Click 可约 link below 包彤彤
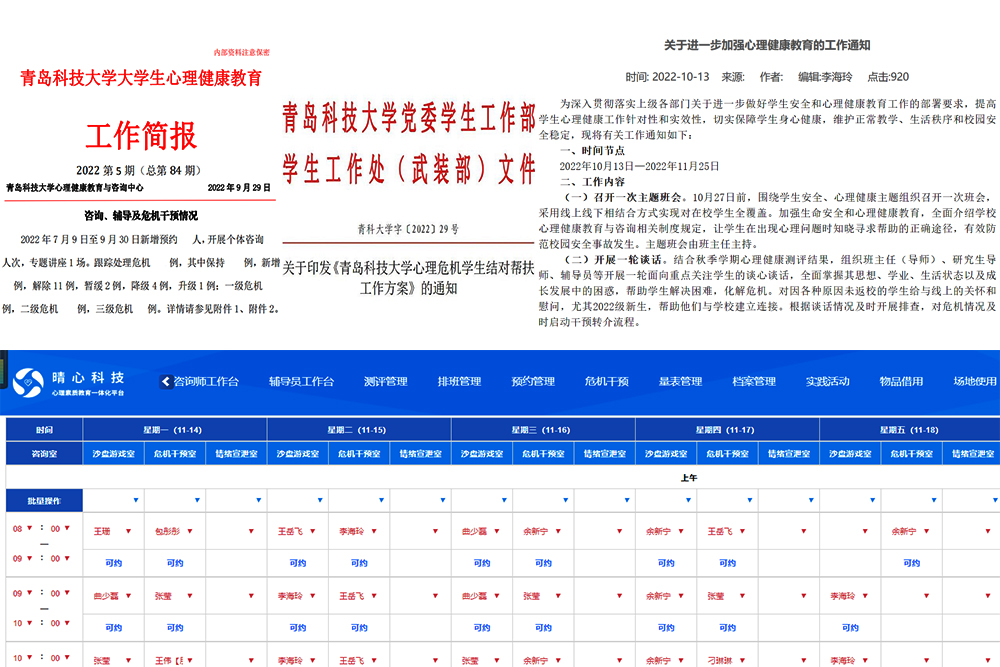This screenshot has width=1000, height=667. [175, 563]
